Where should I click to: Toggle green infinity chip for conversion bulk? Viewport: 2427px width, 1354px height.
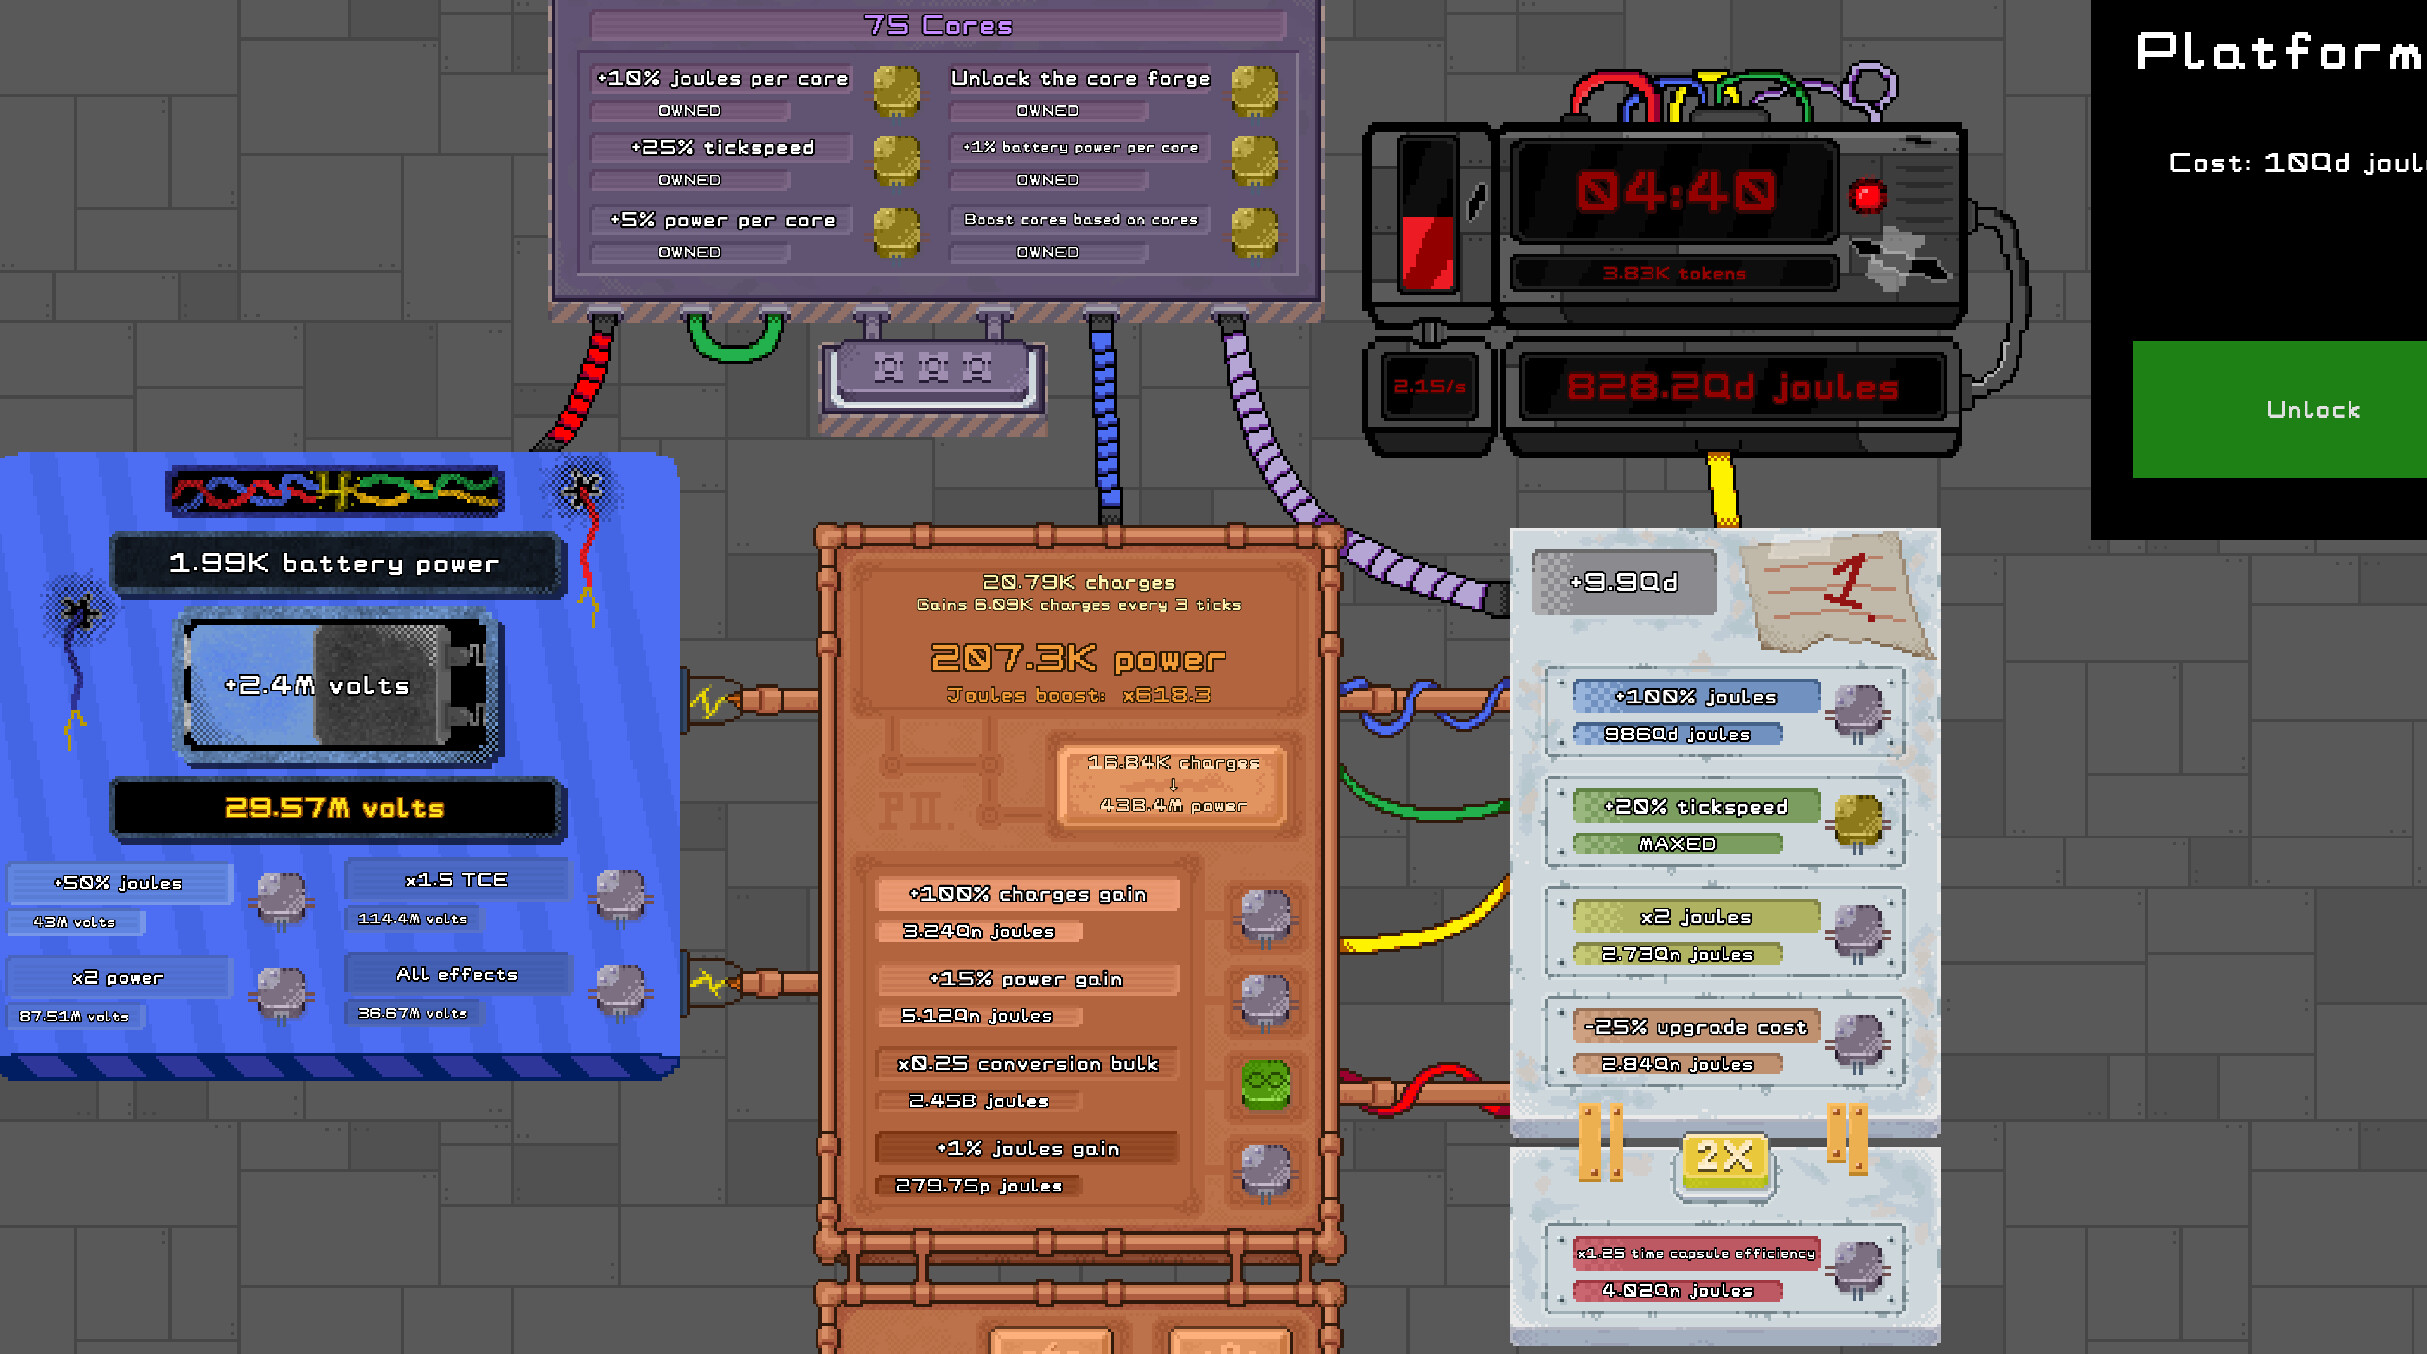click(1266, 1084)
